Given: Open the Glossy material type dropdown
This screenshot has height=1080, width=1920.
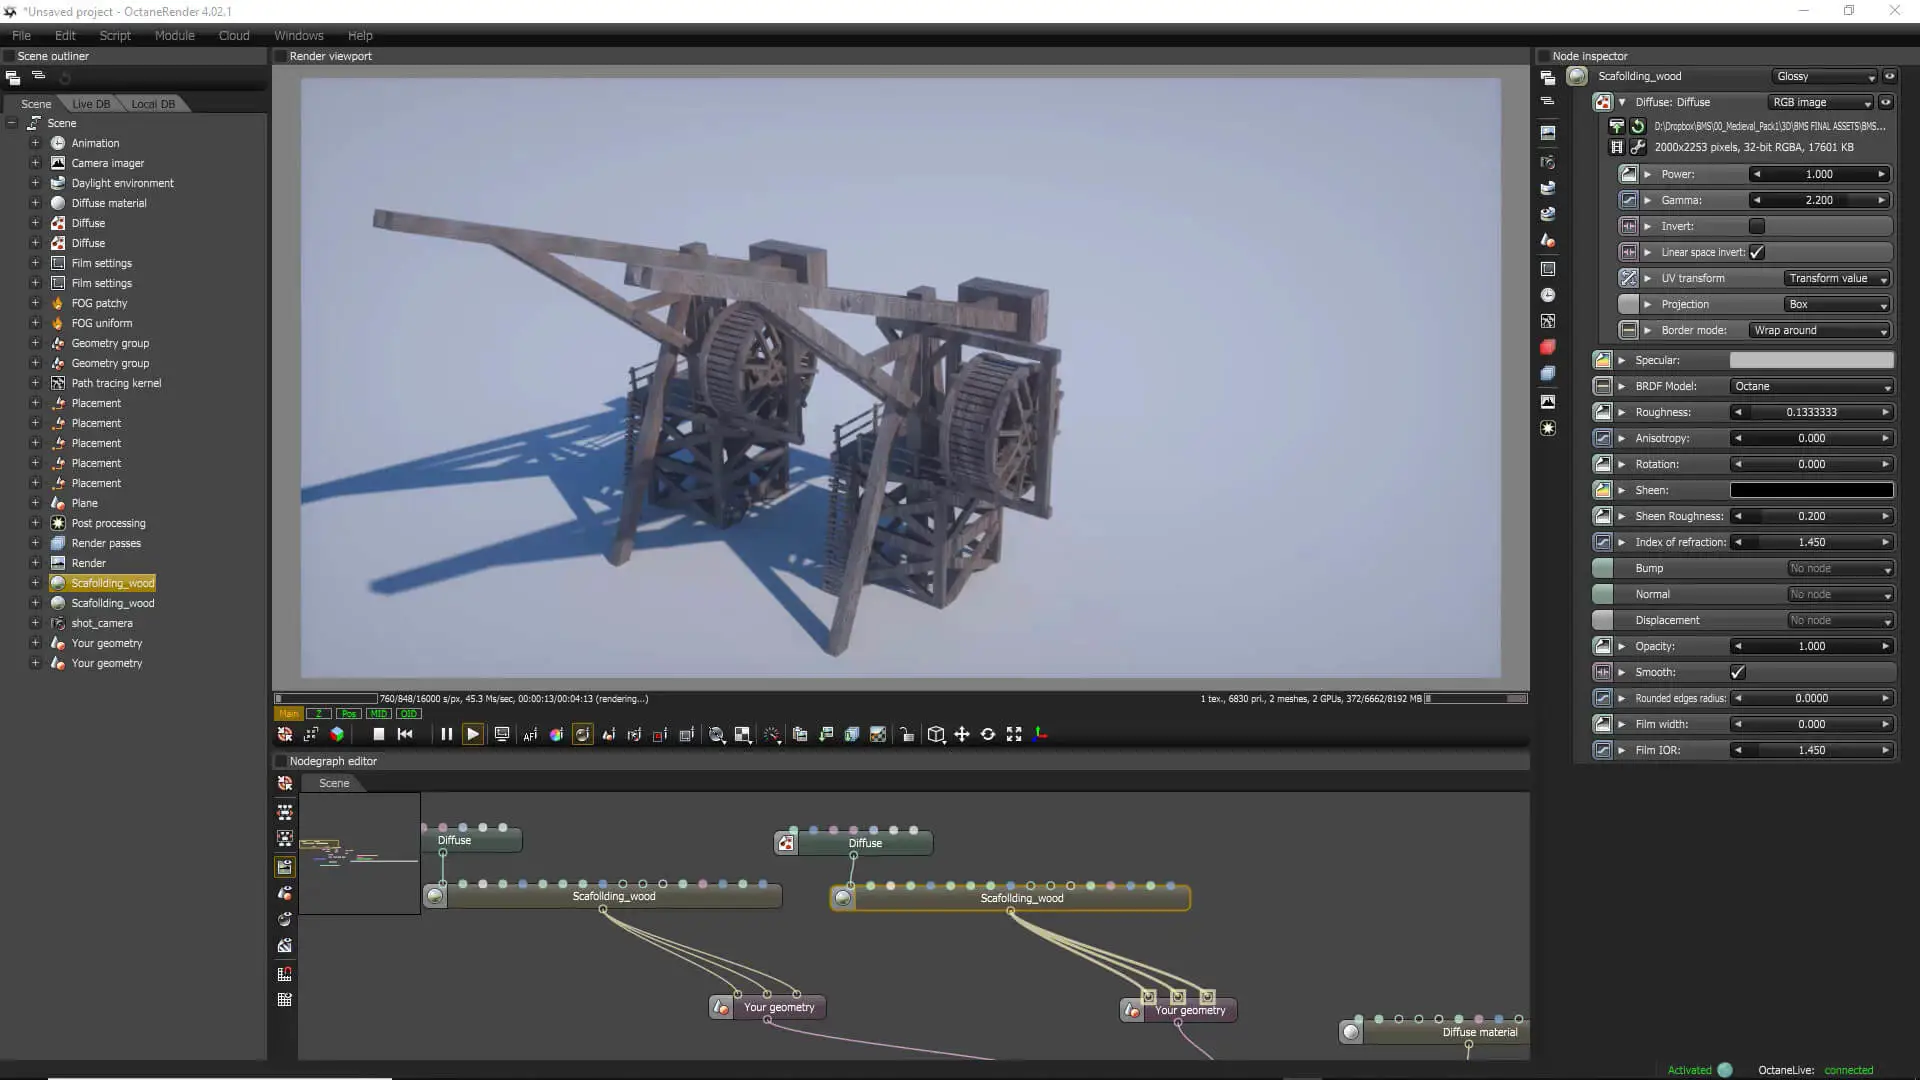Looking at the screenshot, I should 1825,76.
